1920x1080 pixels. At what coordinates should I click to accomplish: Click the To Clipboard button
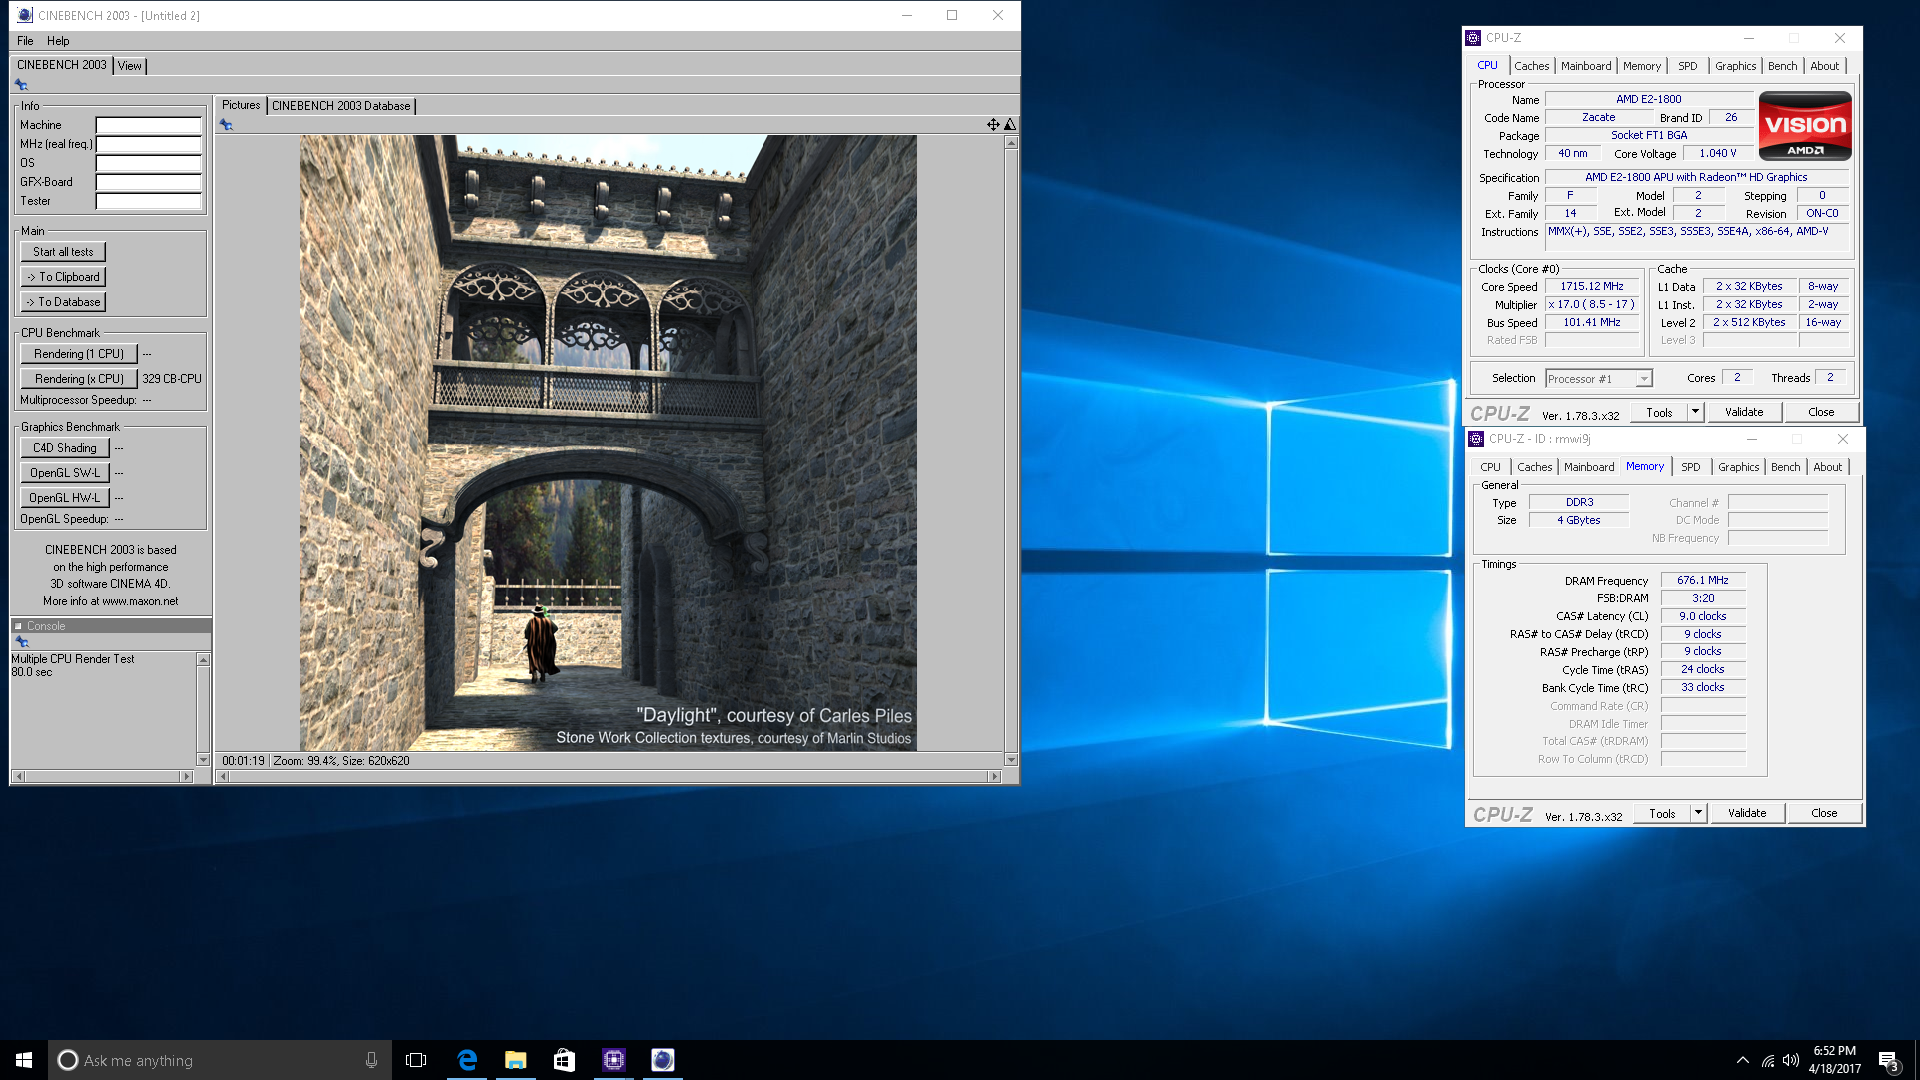point(63,277)
